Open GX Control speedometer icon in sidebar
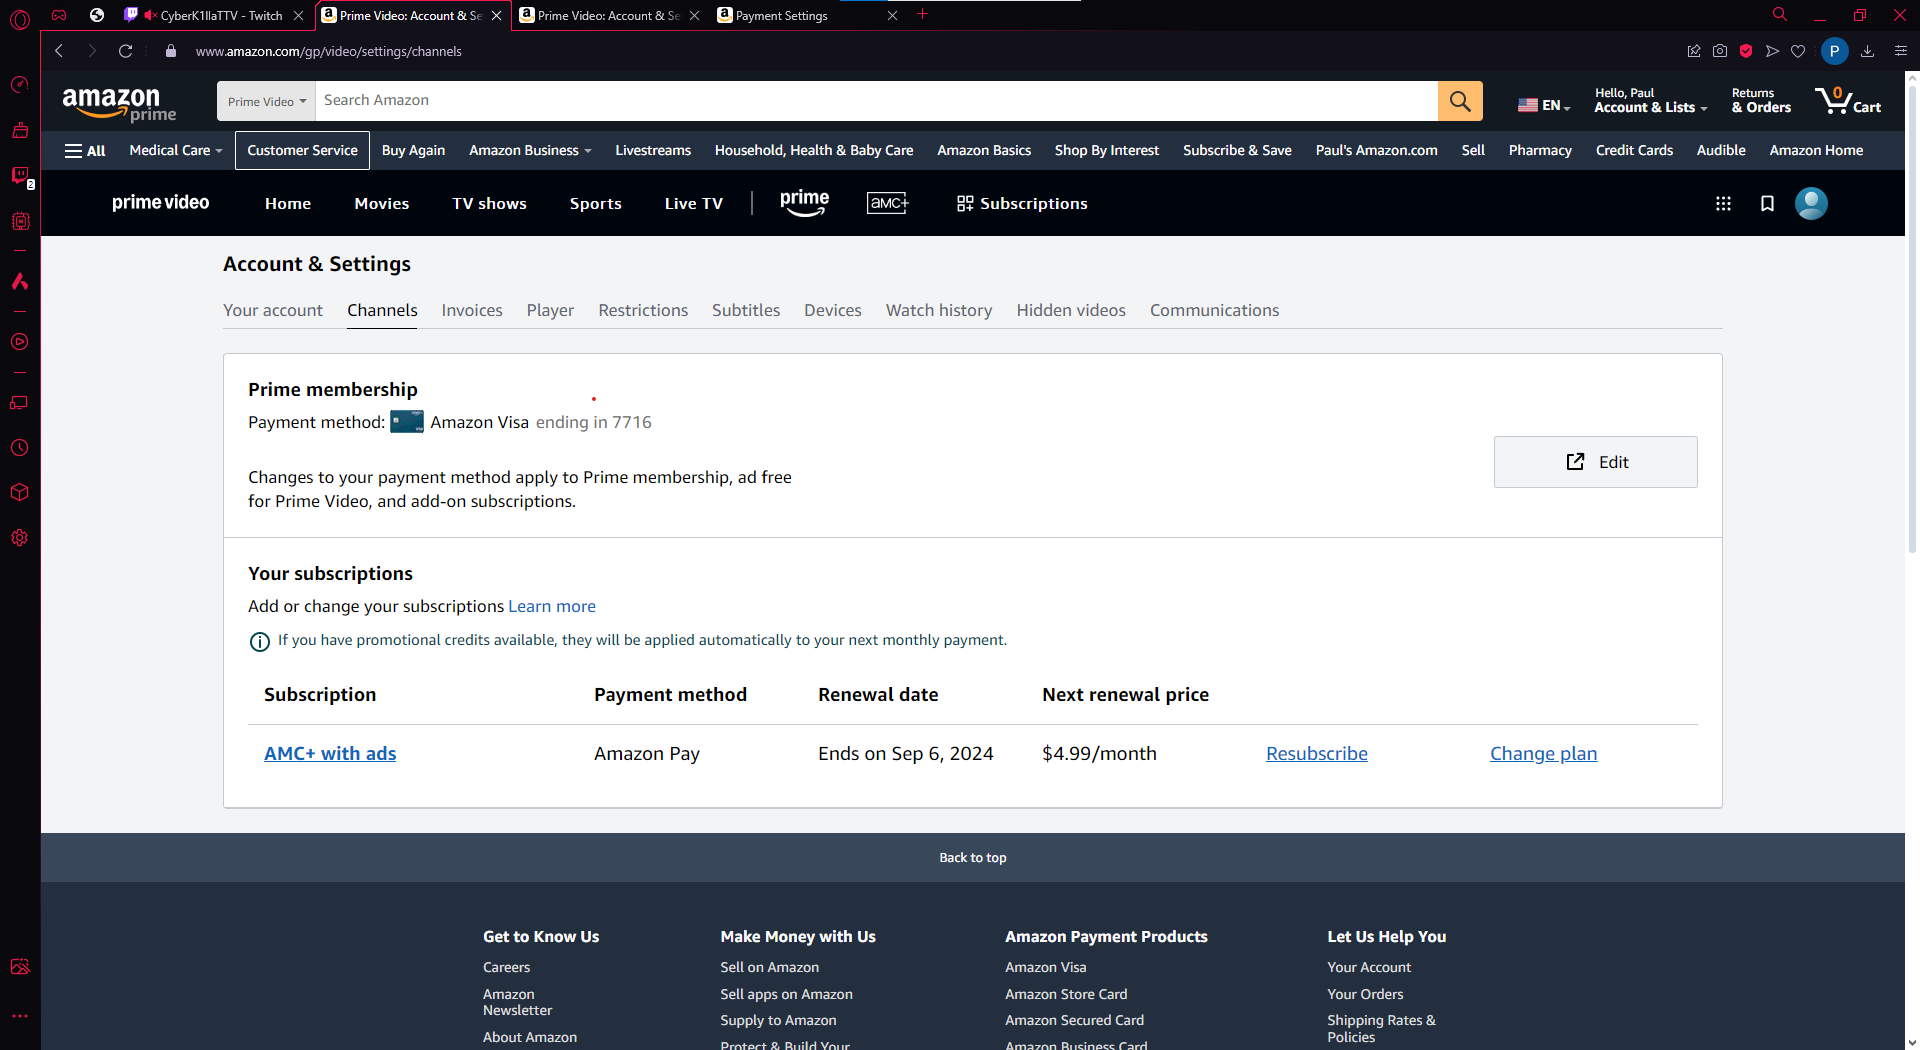 tap(20, 85)
